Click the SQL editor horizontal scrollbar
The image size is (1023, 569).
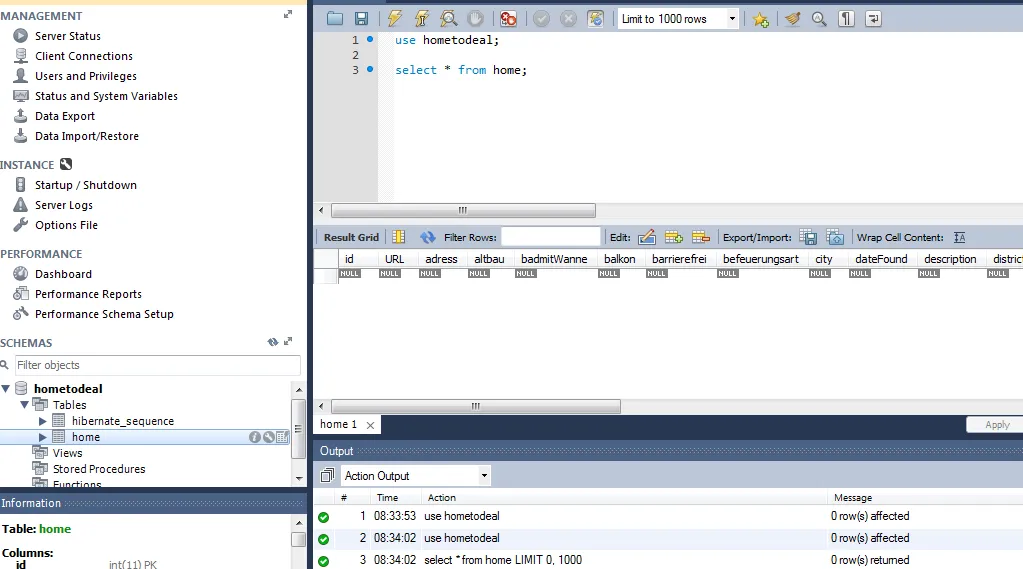click(463, 210)
